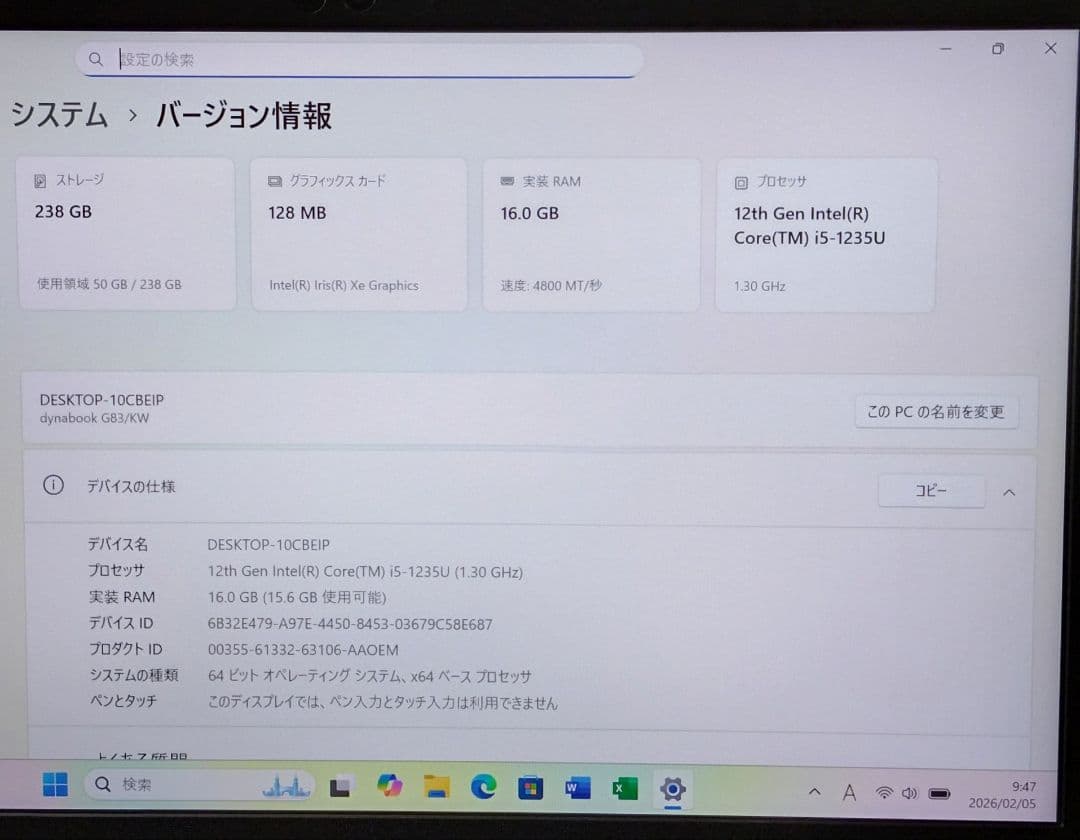Open the Microsoft Store icon
The width and height of the screenshot is (1080, 840).
[531, 789]
